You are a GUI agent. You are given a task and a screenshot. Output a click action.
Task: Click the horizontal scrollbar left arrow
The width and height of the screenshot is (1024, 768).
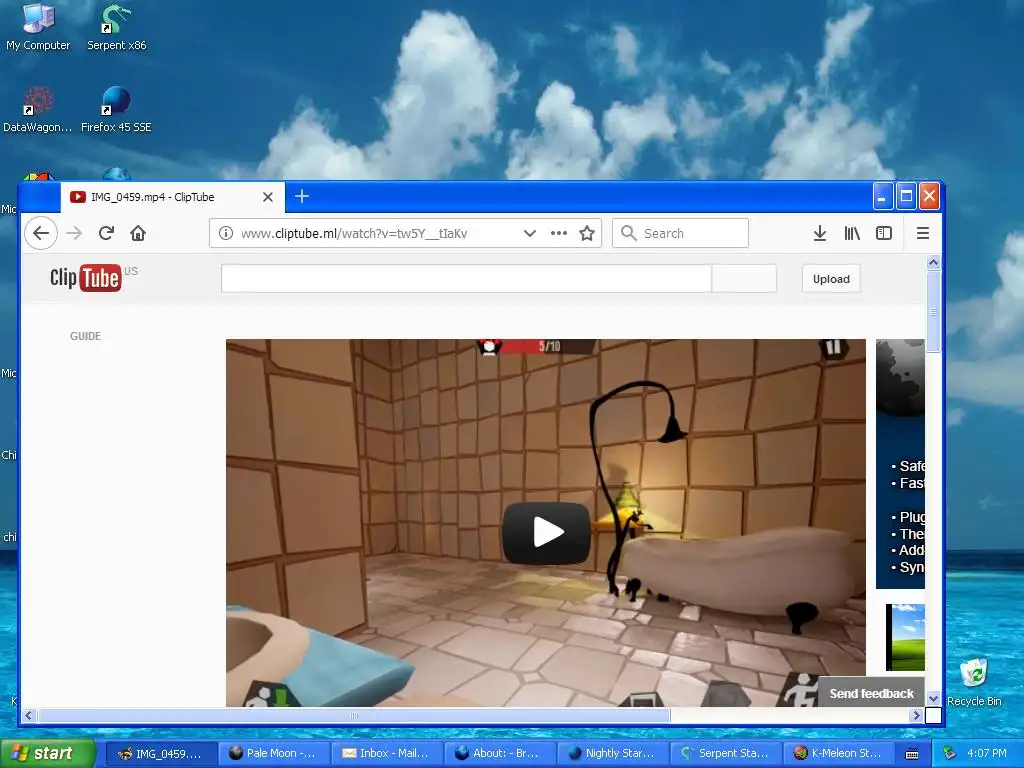(28, 716)
